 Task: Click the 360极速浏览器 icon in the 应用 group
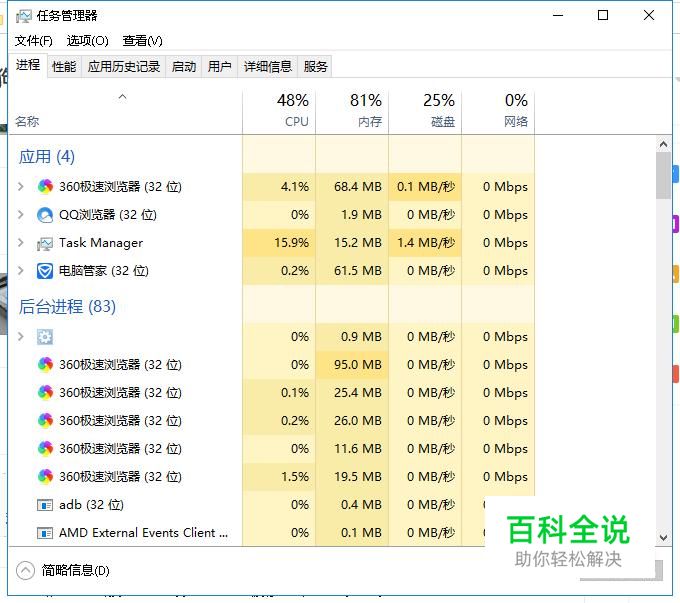[45, 187]
